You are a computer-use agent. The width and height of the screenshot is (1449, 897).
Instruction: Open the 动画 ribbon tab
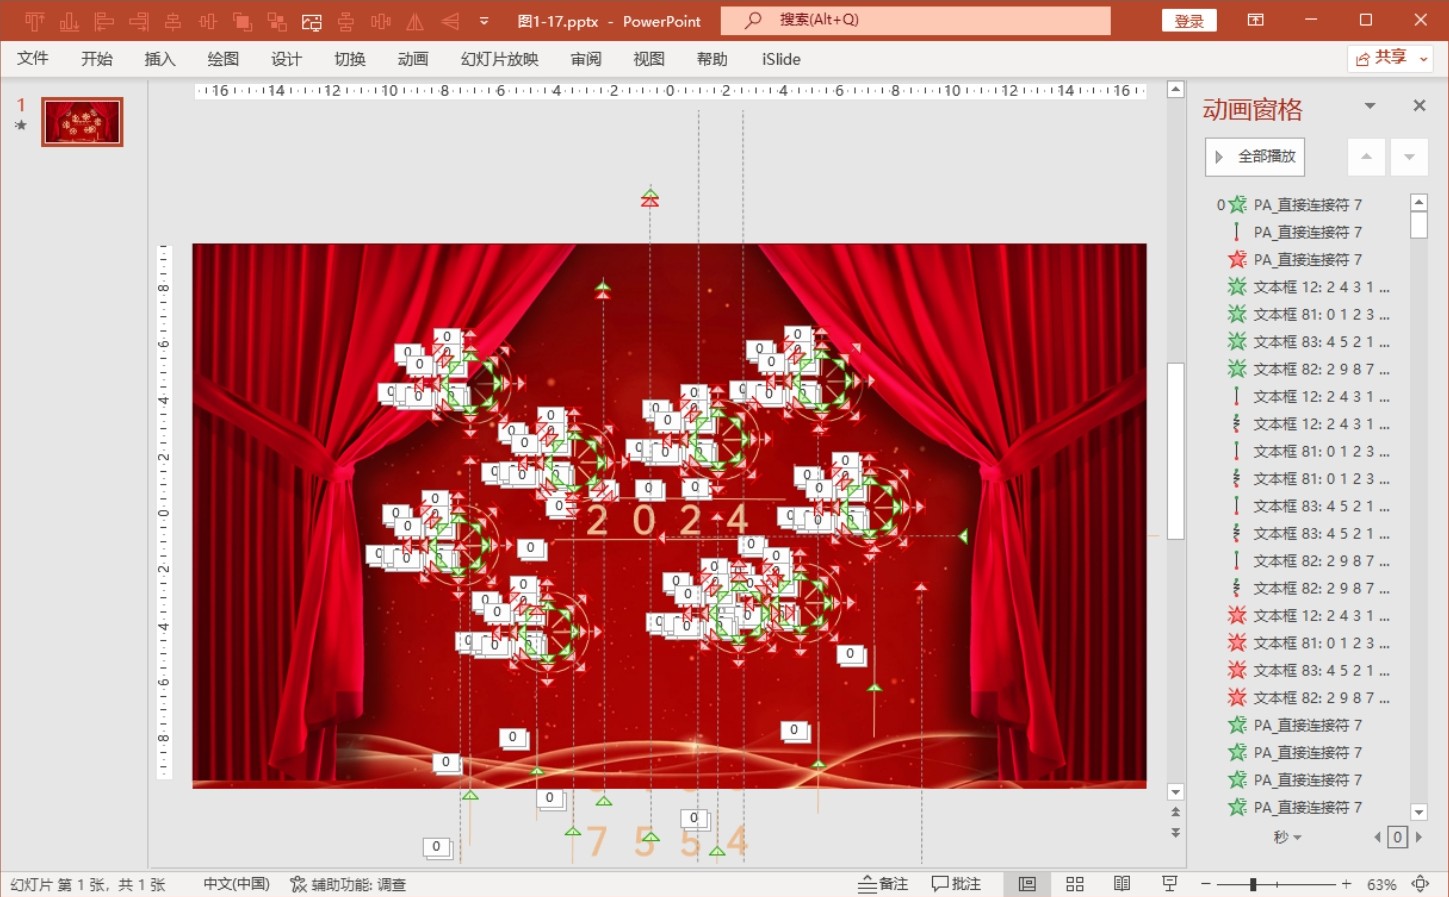click(x=412, y=59)
